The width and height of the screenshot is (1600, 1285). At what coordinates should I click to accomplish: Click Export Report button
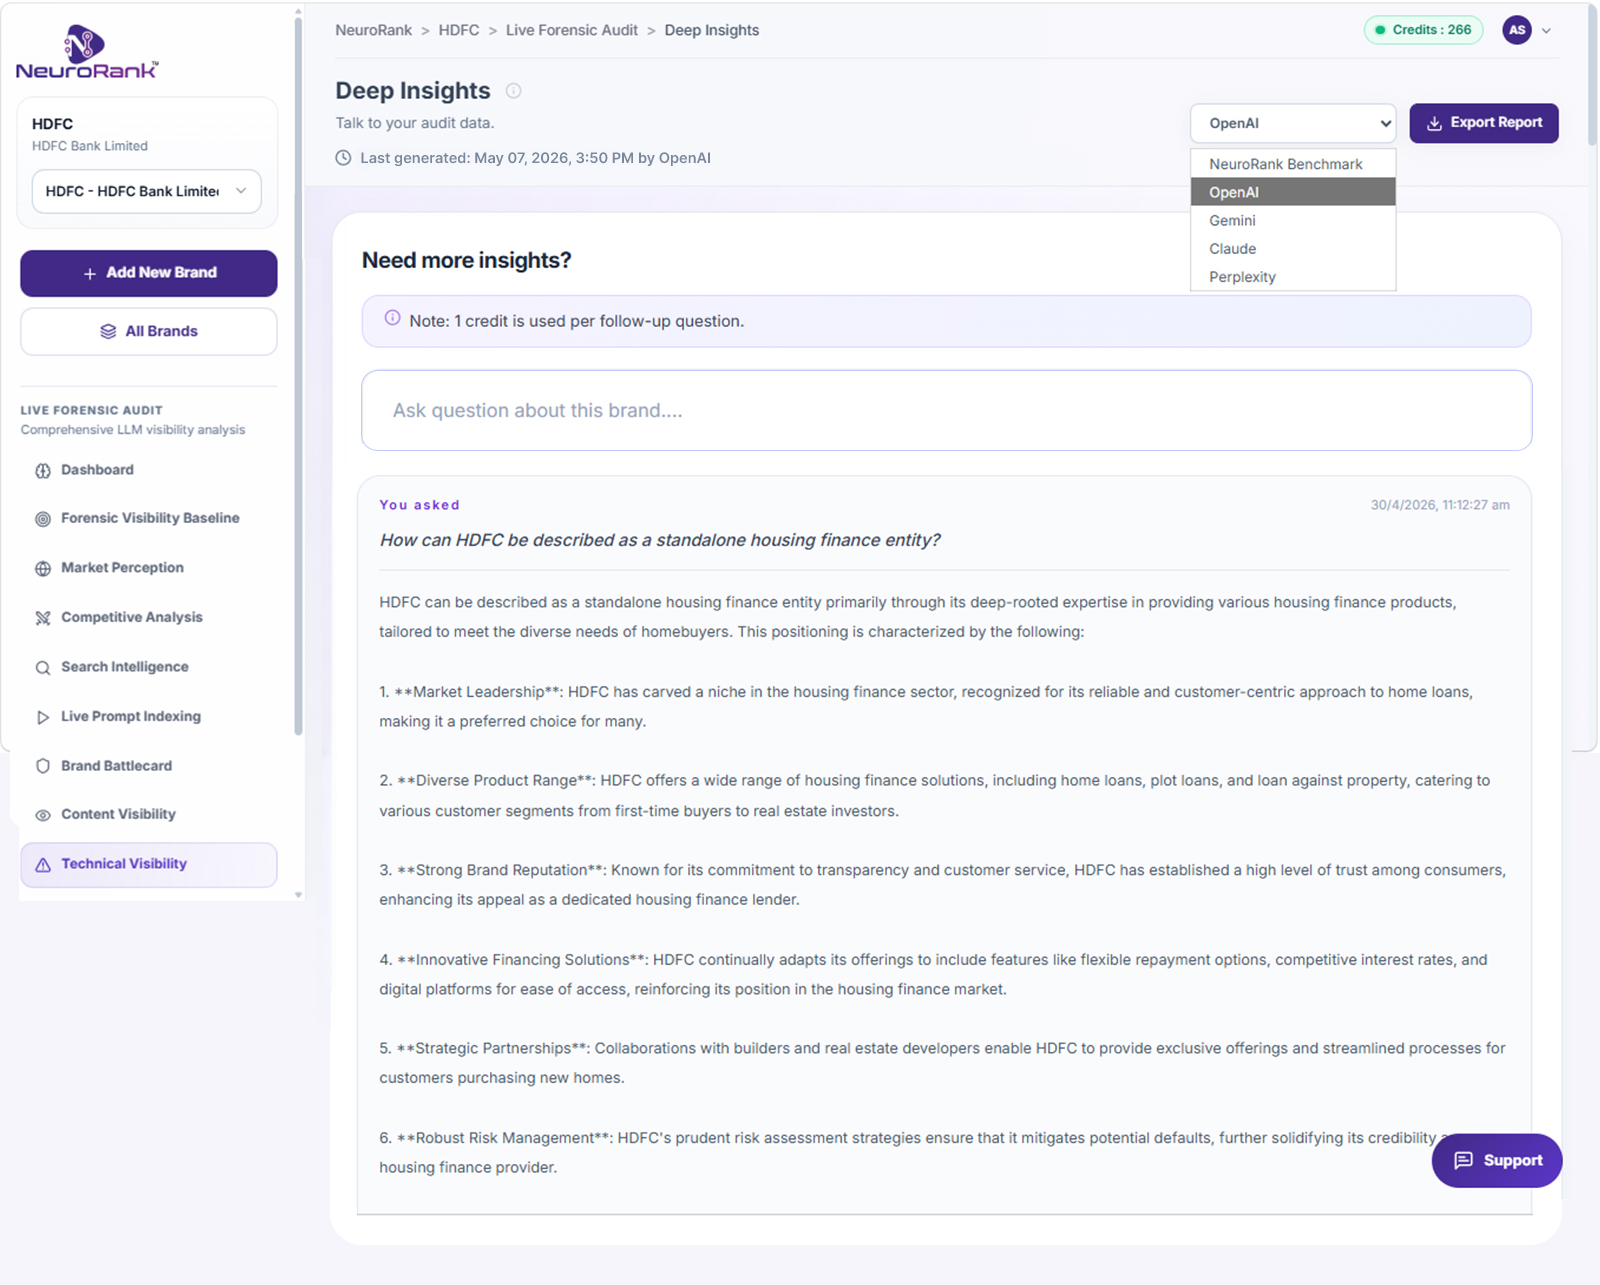[x=1483, y=123]
